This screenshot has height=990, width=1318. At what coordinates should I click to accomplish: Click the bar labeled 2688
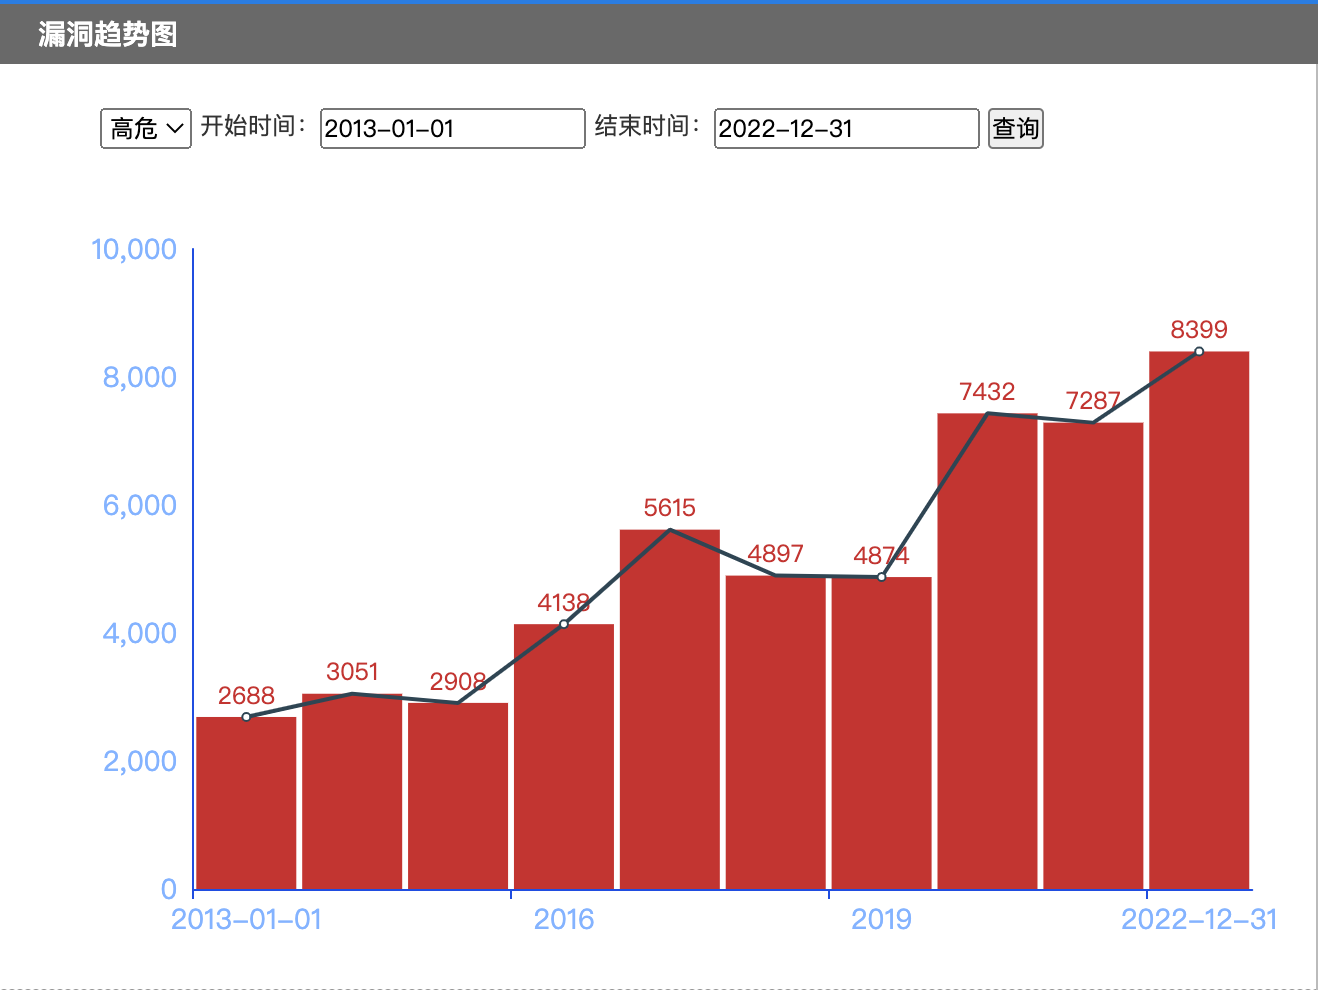[x=246, y=803]
